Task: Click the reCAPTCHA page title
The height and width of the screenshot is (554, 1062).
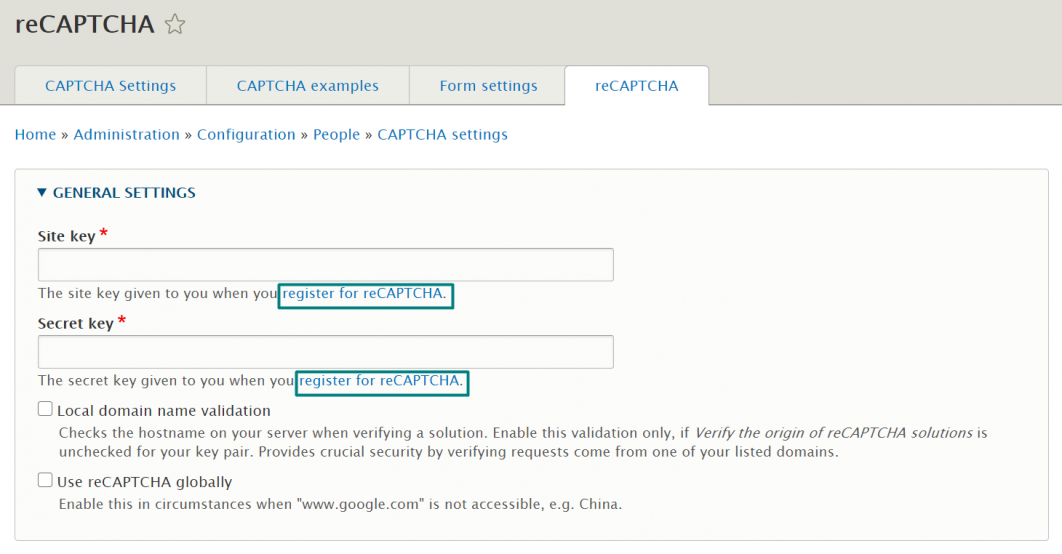Action: click(x=85, y=24)
